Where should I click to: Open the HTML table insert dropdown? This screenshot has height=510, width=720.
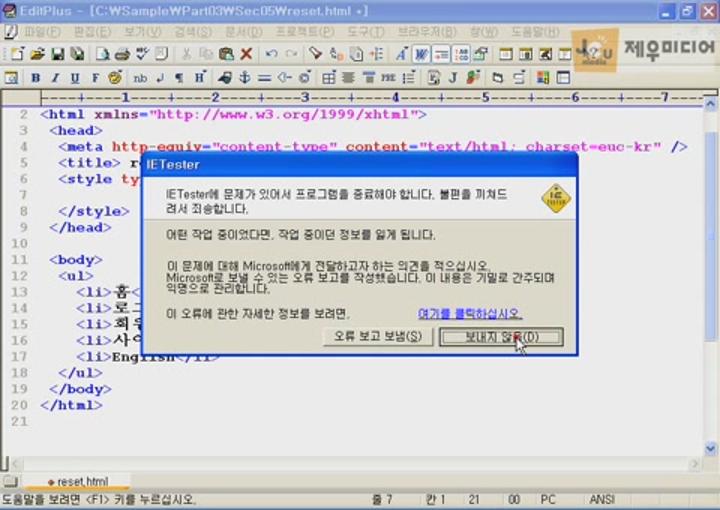coord(329,78)
